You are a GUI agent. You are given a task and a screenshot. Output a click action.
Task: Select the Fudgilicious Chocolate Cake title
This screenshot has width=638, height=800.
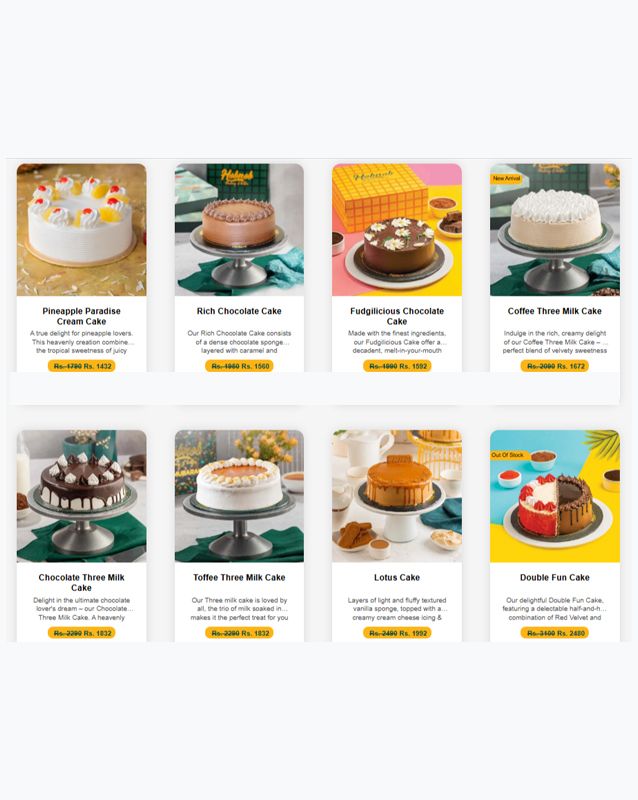[397, 316]
